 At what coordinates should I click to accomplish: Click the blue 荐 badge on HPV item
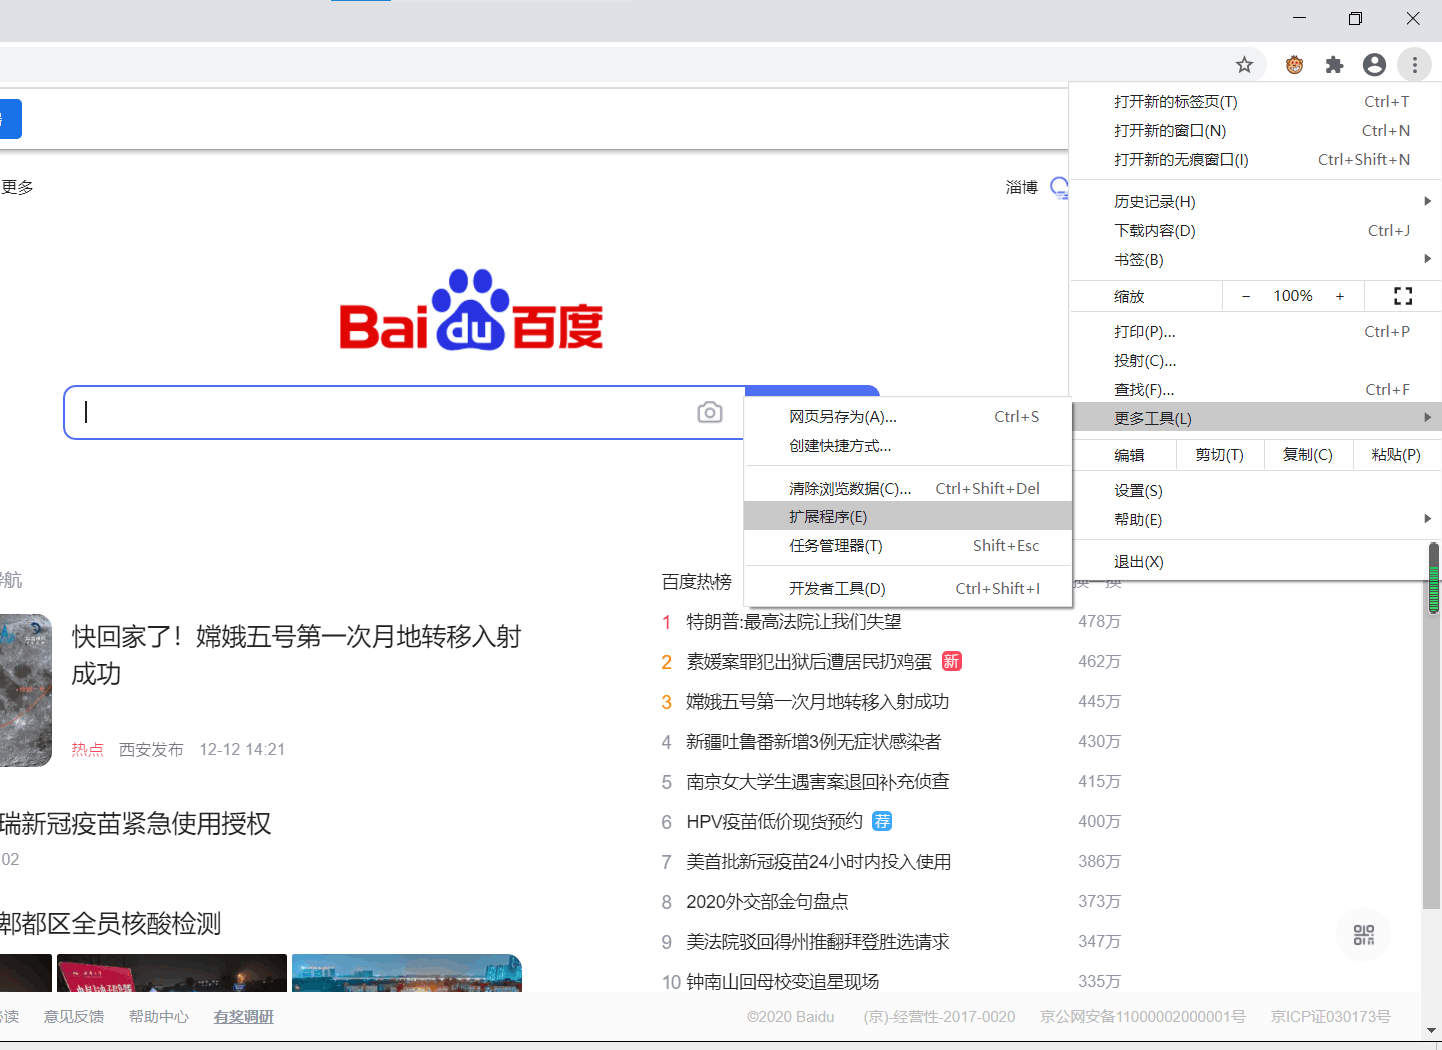(x=882, y=821)
